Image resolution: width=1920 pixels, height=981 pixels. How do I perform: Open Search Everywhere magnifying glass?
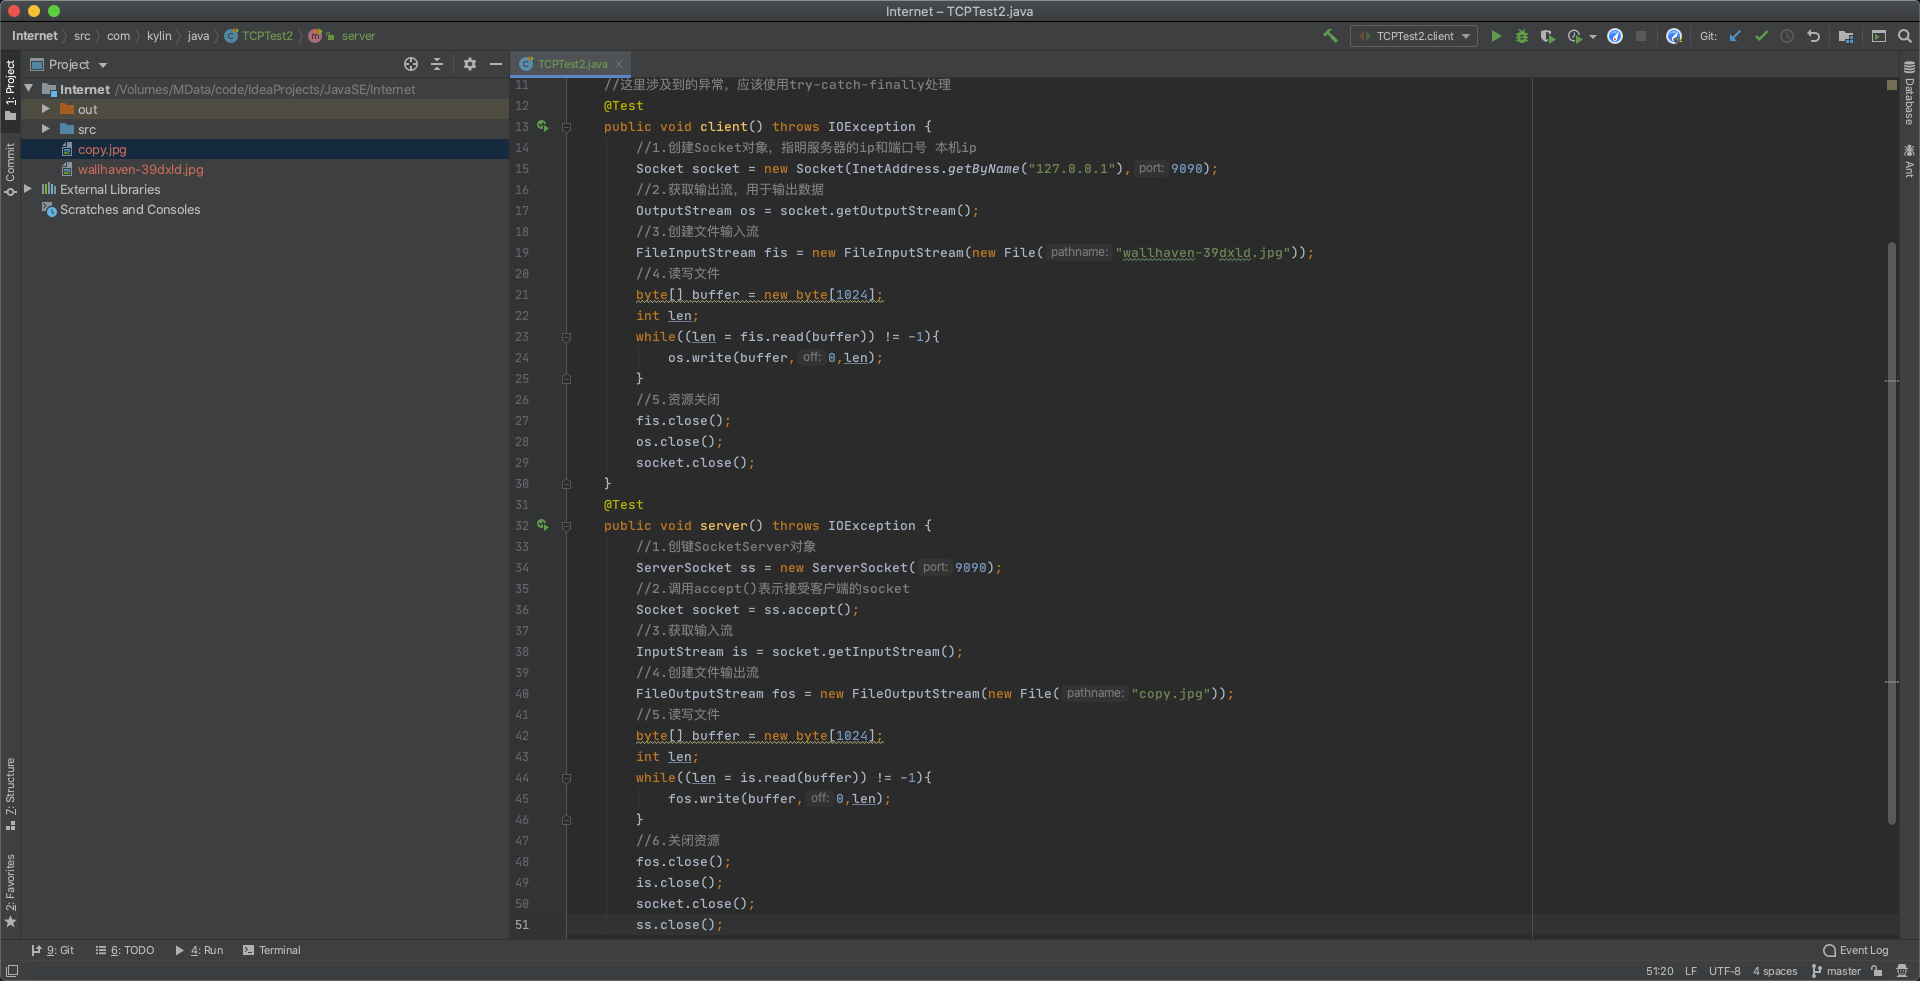pos(1905,36)
